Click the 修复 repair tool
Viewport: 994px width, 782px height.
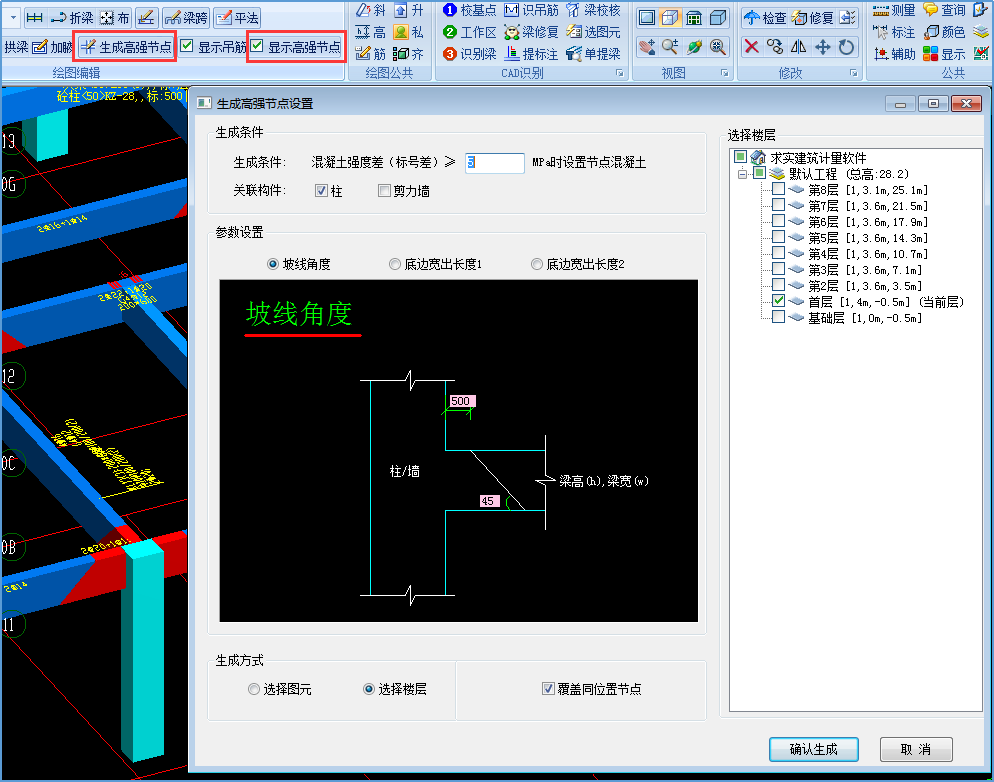coord(812,18)
